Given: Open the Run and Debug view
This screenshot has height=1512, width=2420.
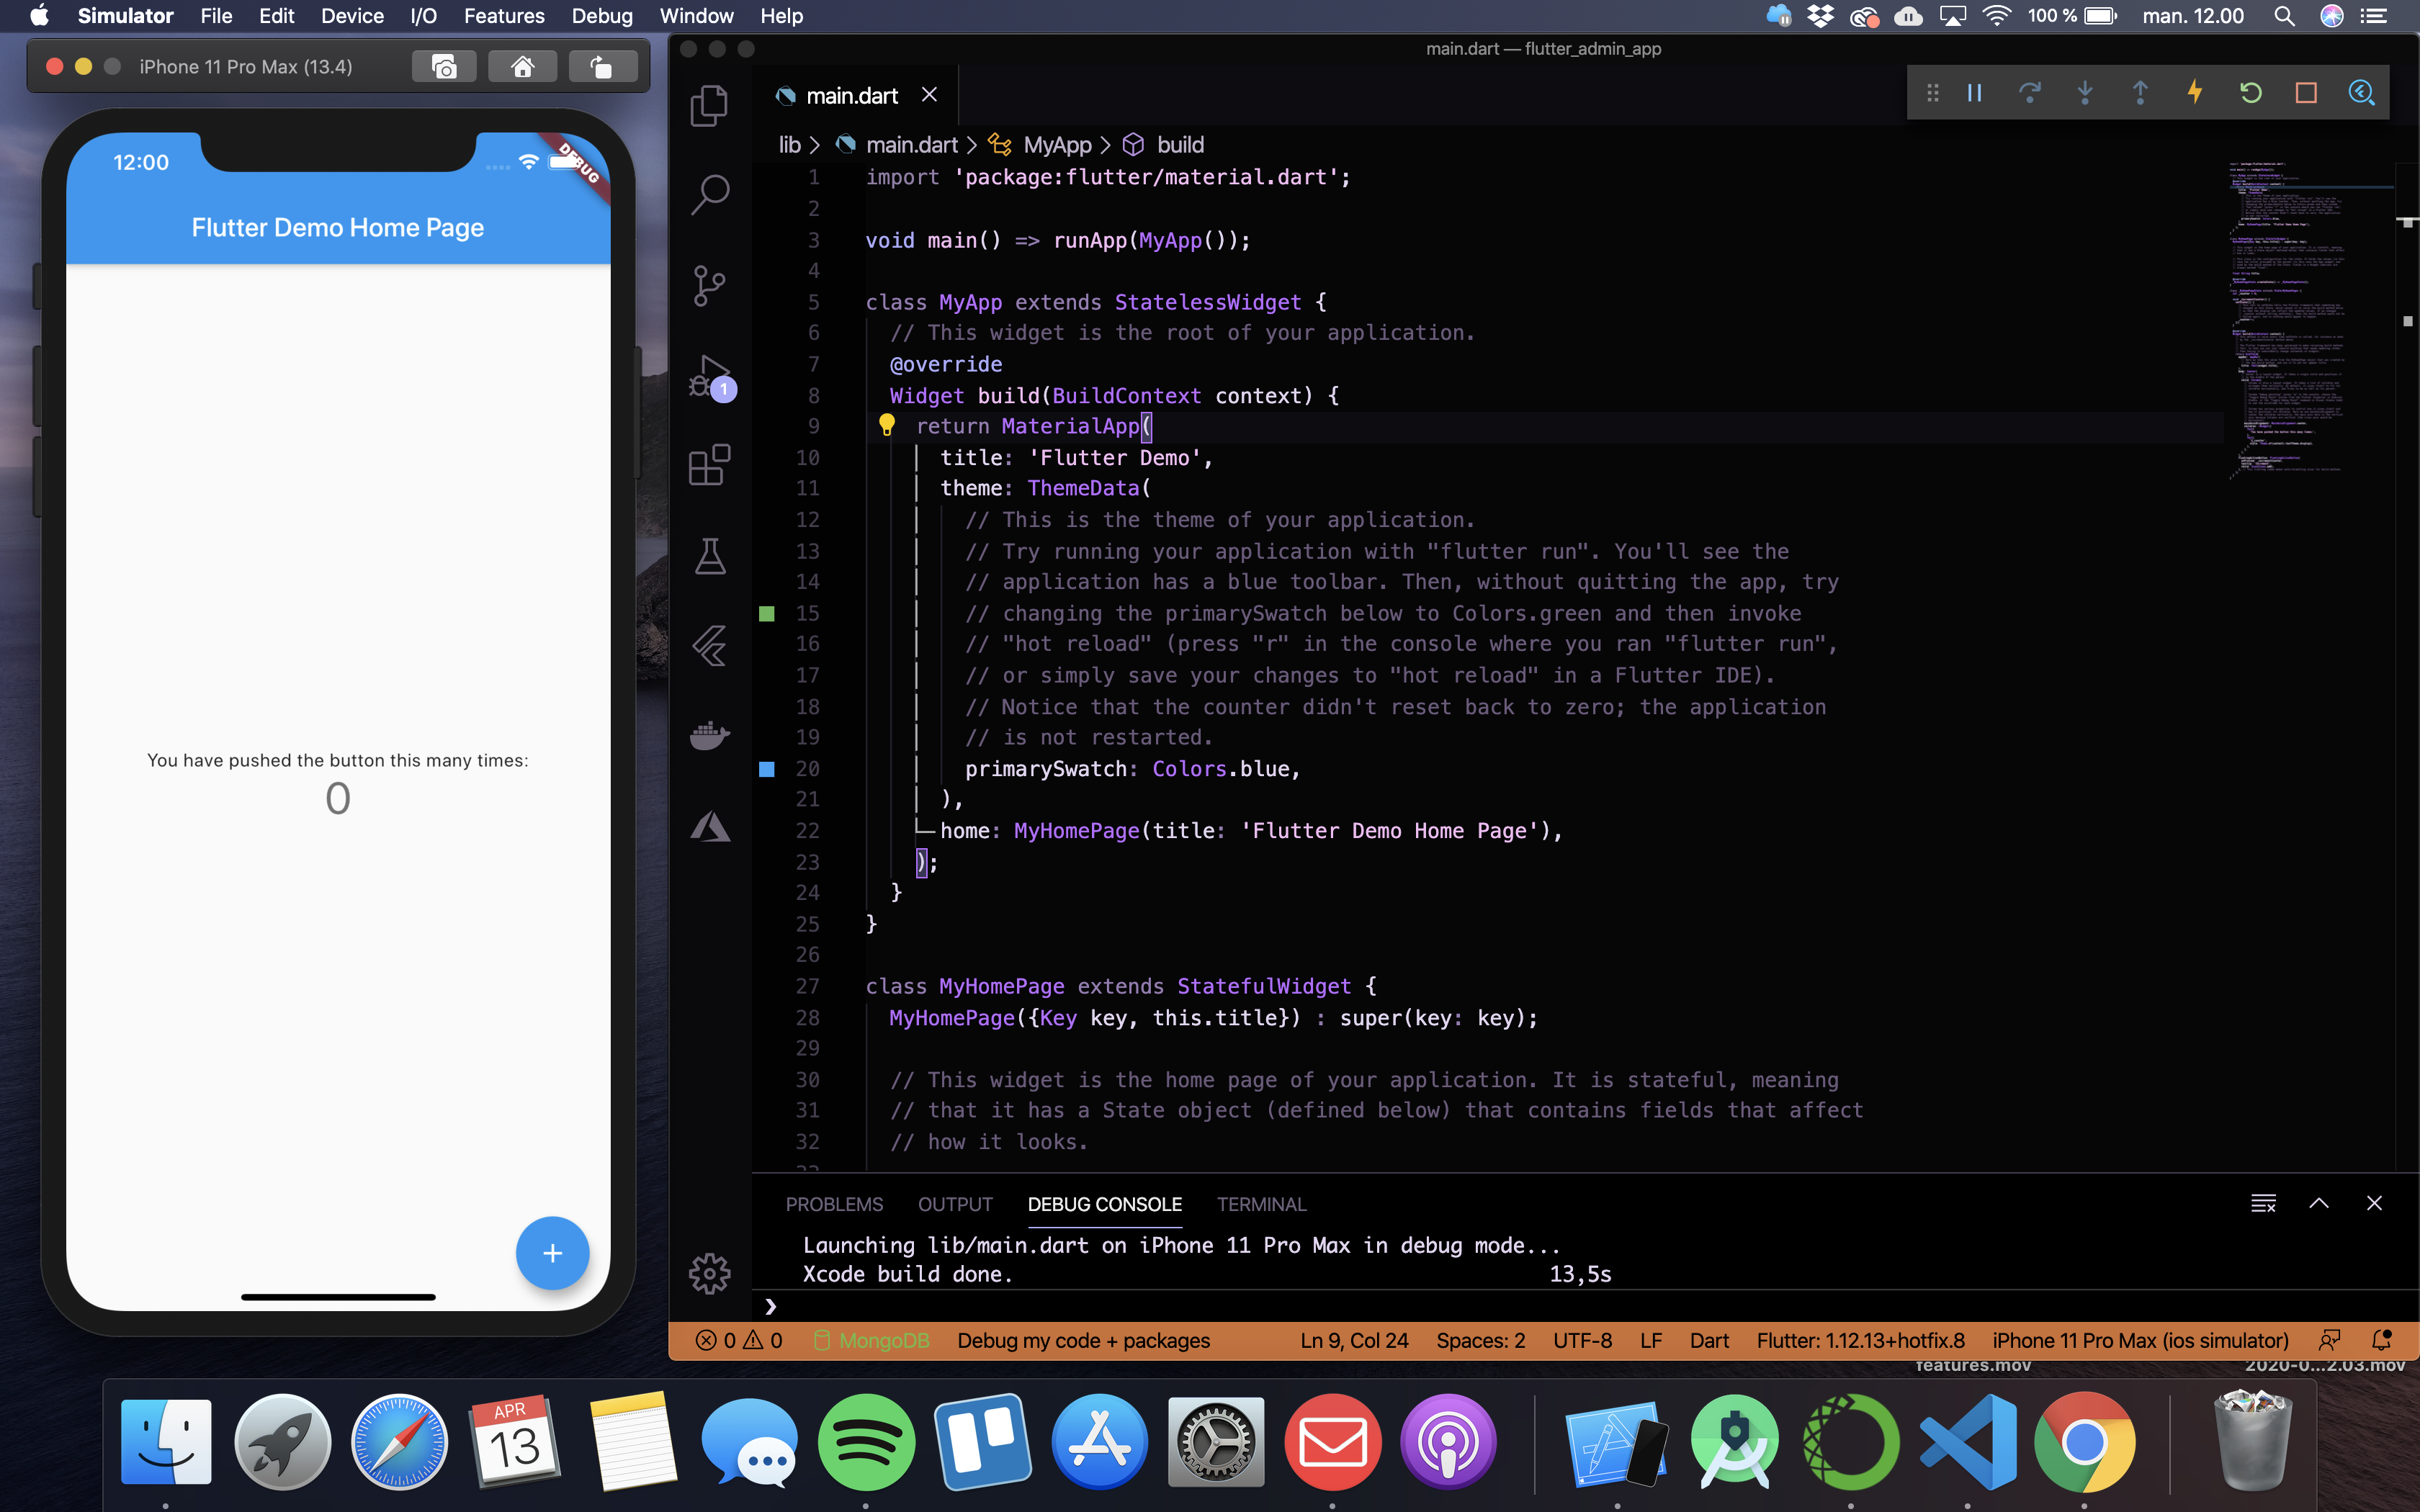Looking at the screenshot, I should tap(711, 377).
